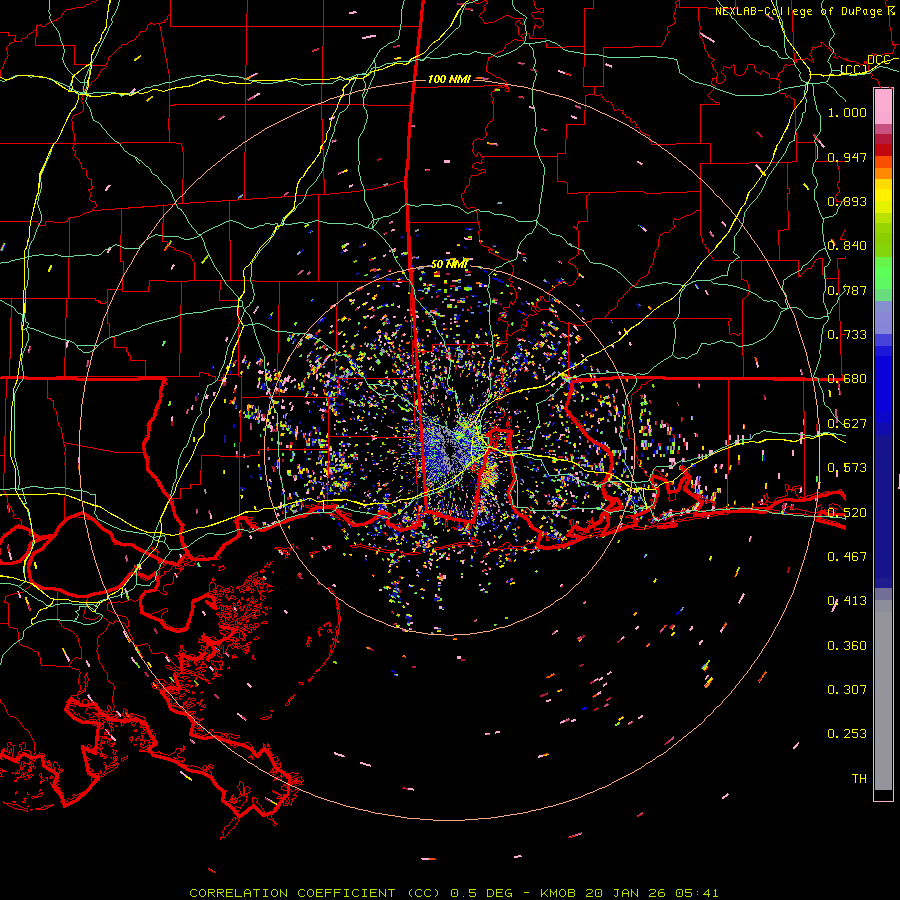Click the "50 NMI" range ring label
This screenshot has width=900, height=900.
pyautogui.click(x=449, y=264)
